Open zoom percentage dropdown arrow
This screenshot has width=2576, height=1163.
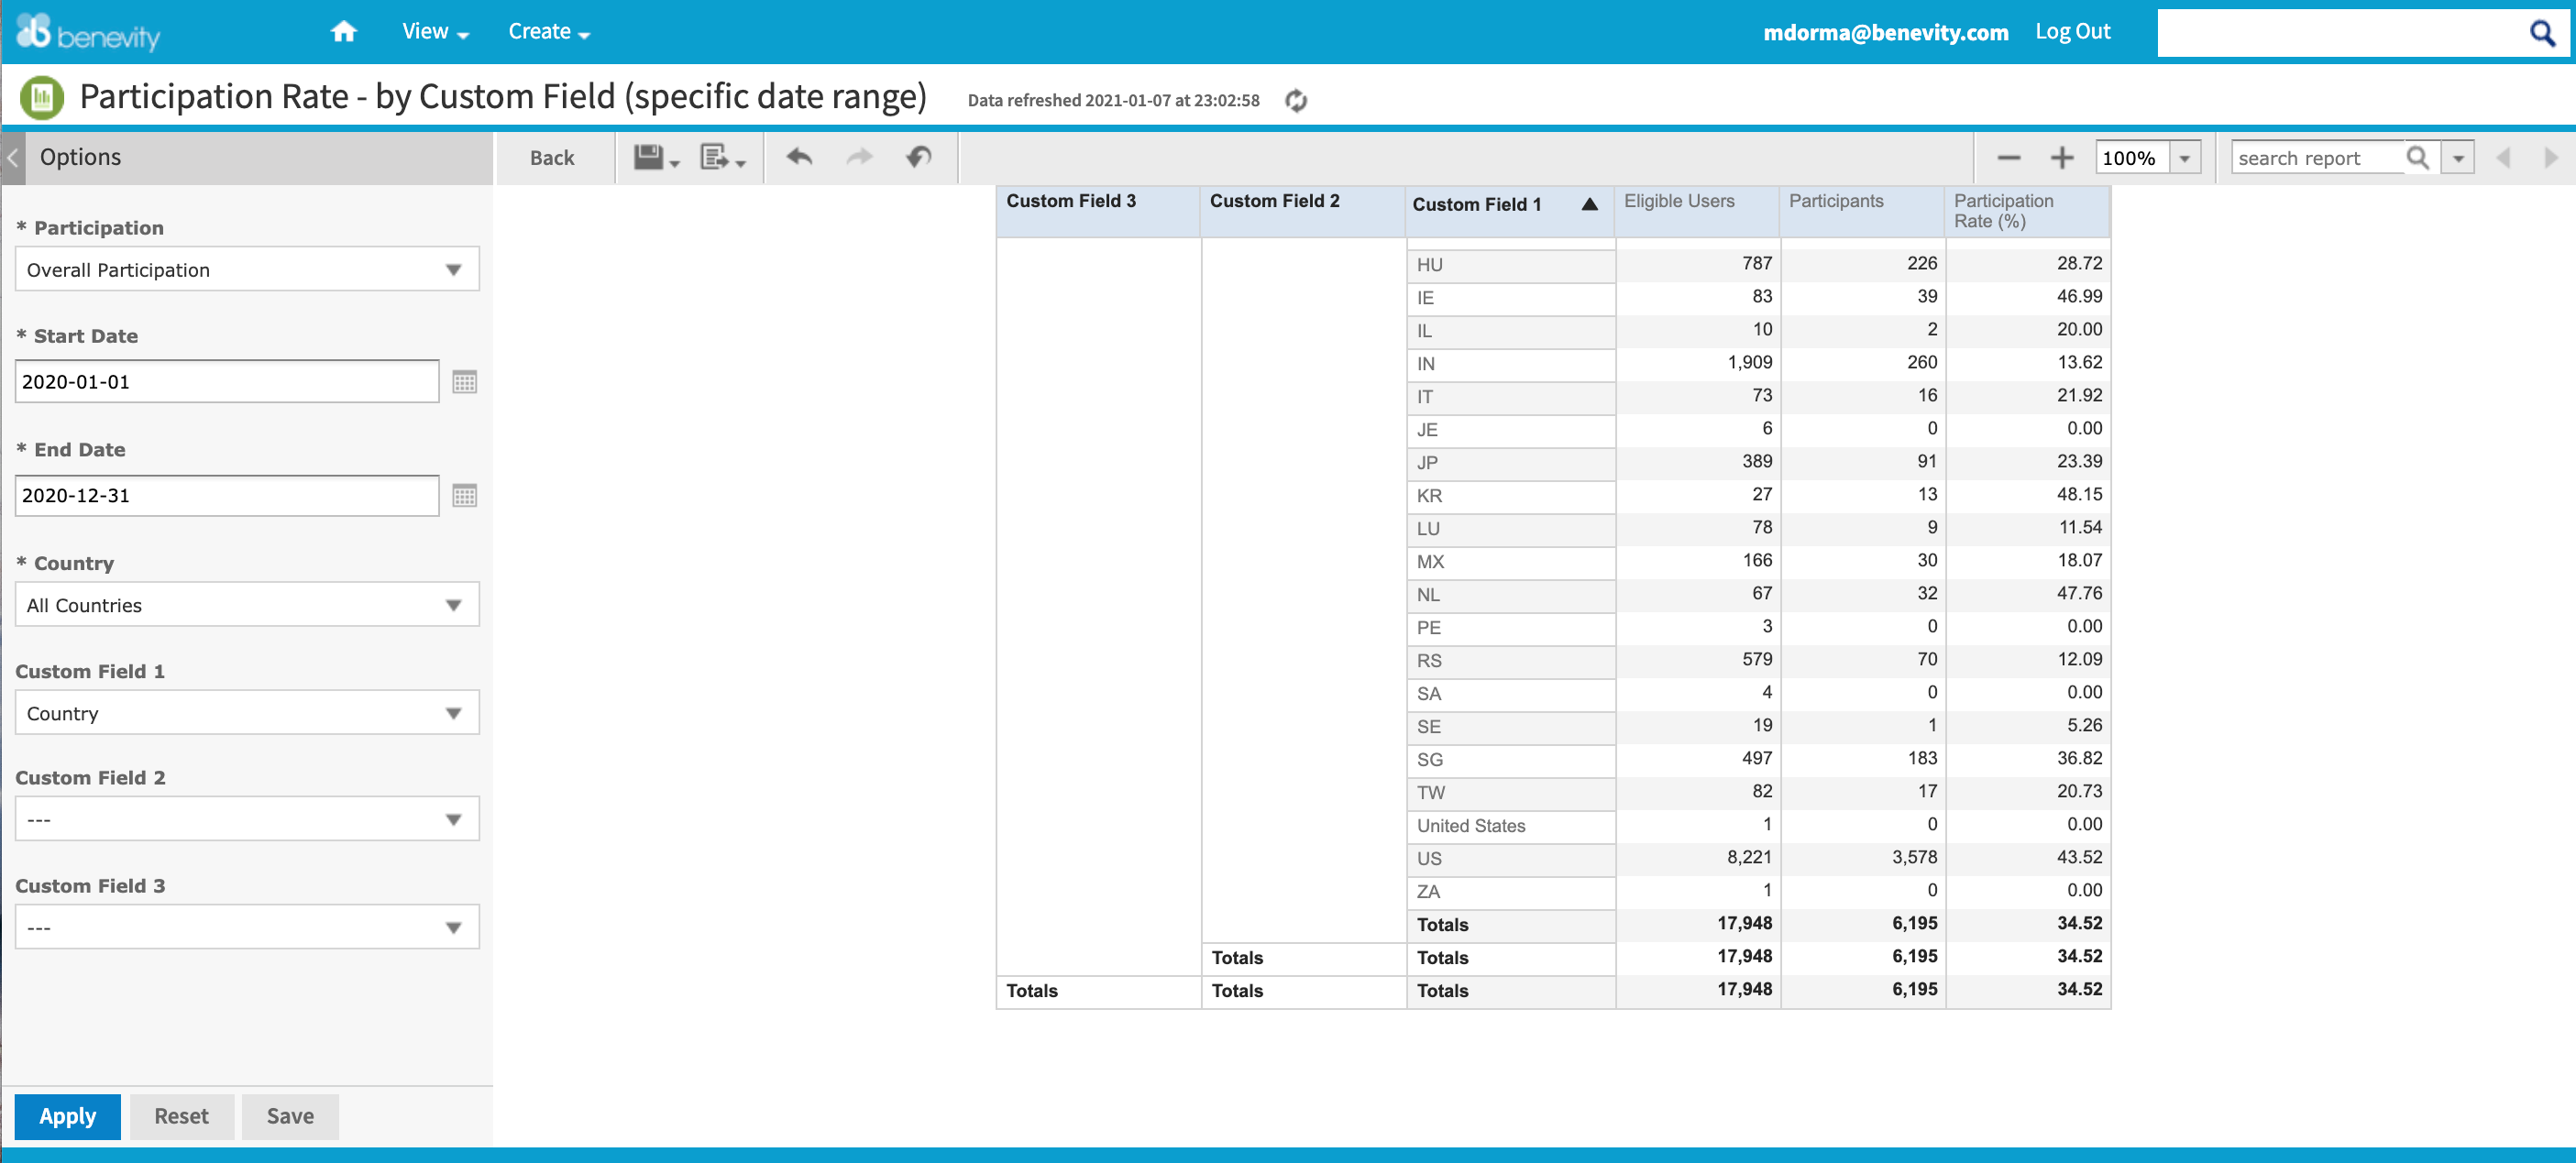2184,158
